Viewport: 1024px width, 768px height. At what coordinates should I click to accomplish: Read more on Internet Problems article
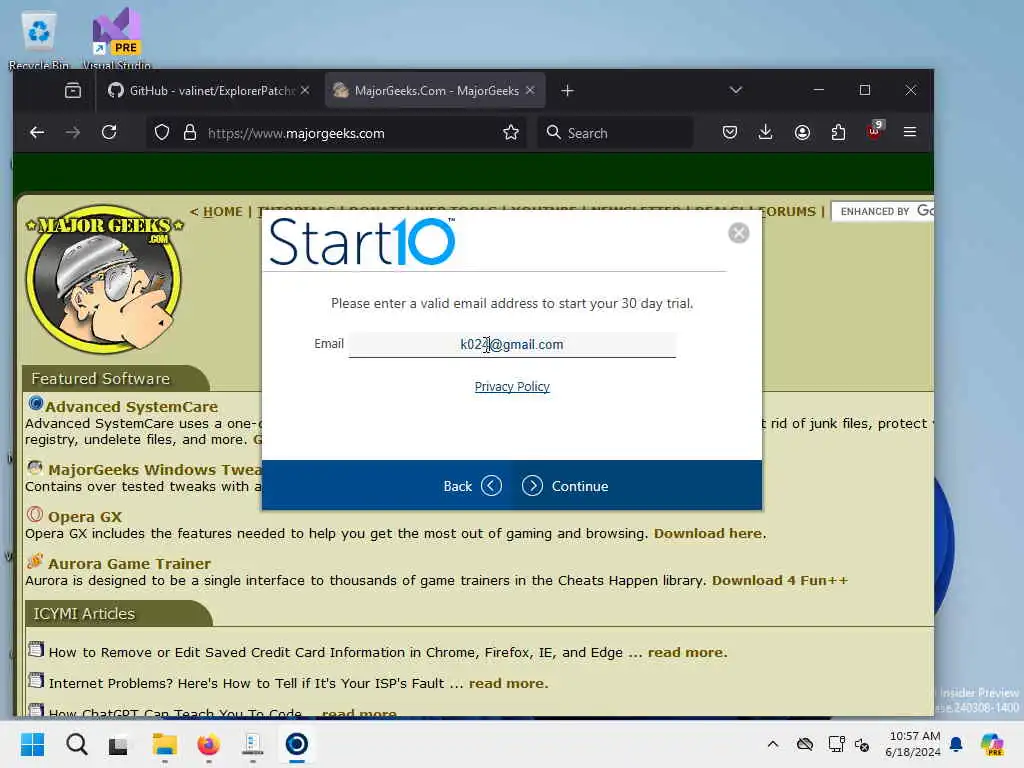pos(507,683)
